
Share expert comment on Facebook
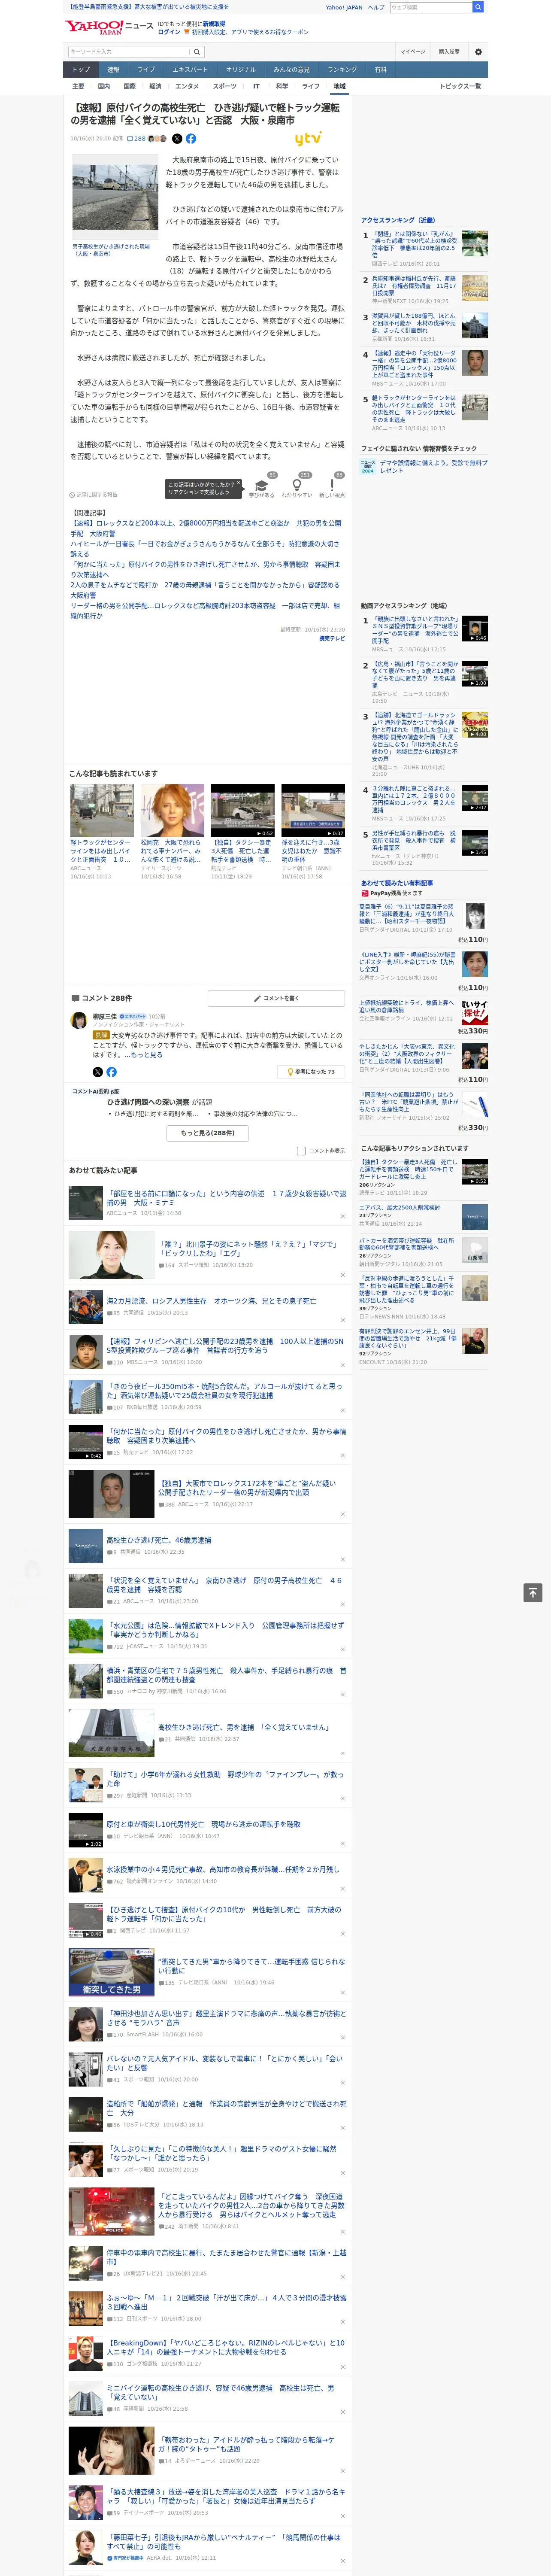point(112,1071)
